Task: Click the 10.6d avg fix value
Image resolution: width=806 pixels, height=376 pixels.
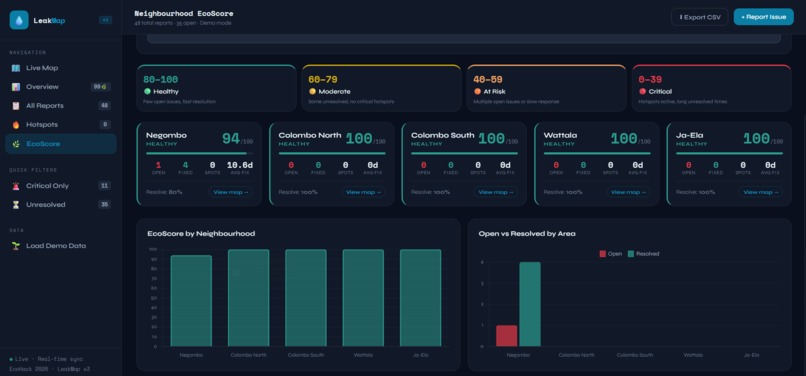Action: (240, 165)
